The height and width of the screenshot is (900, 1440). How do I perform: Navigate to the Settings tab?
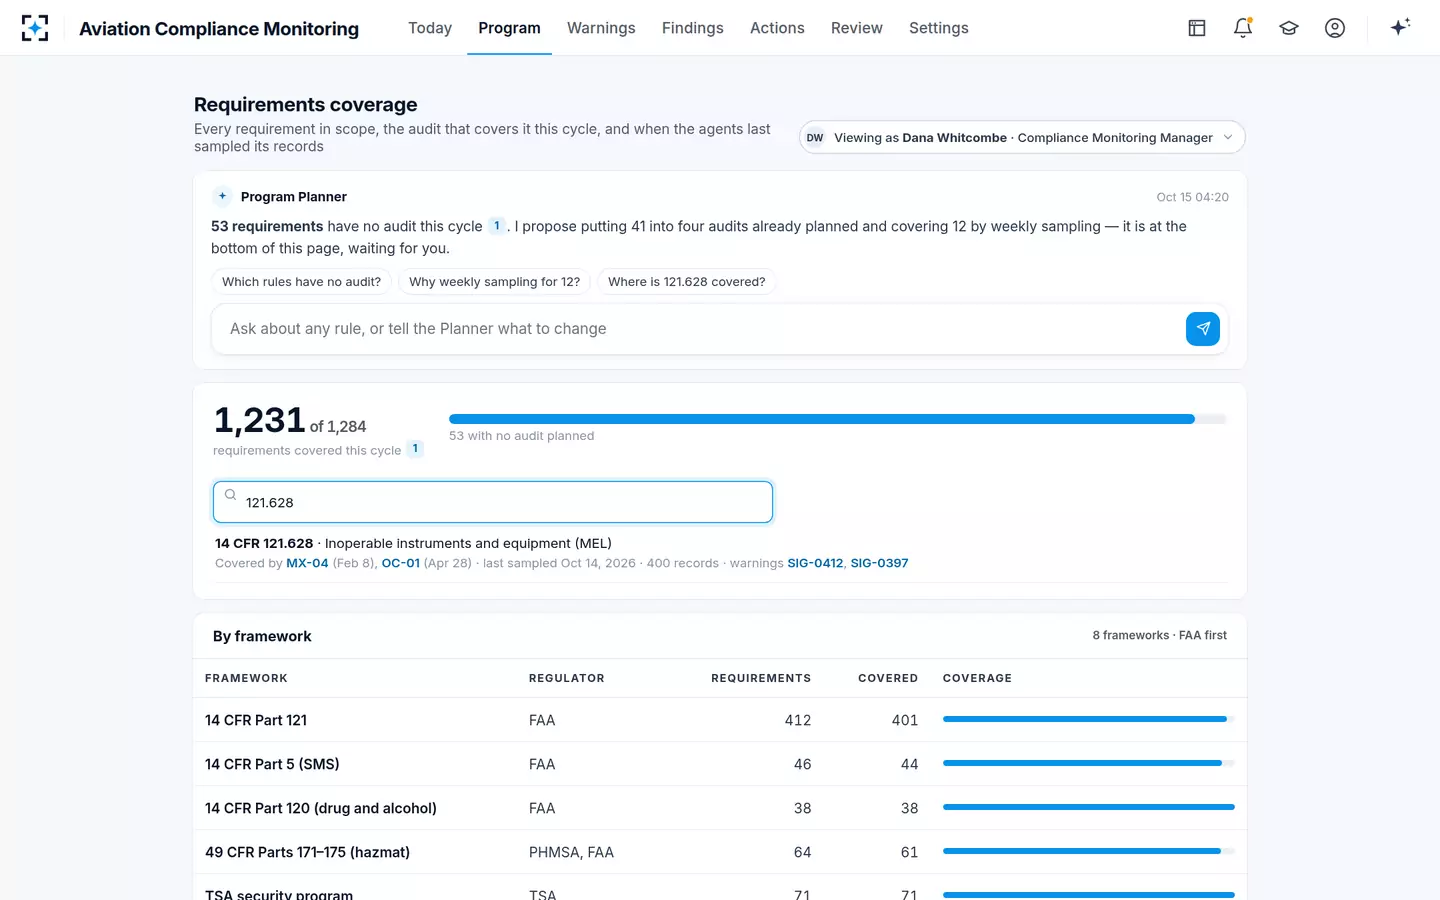[939, 28]
